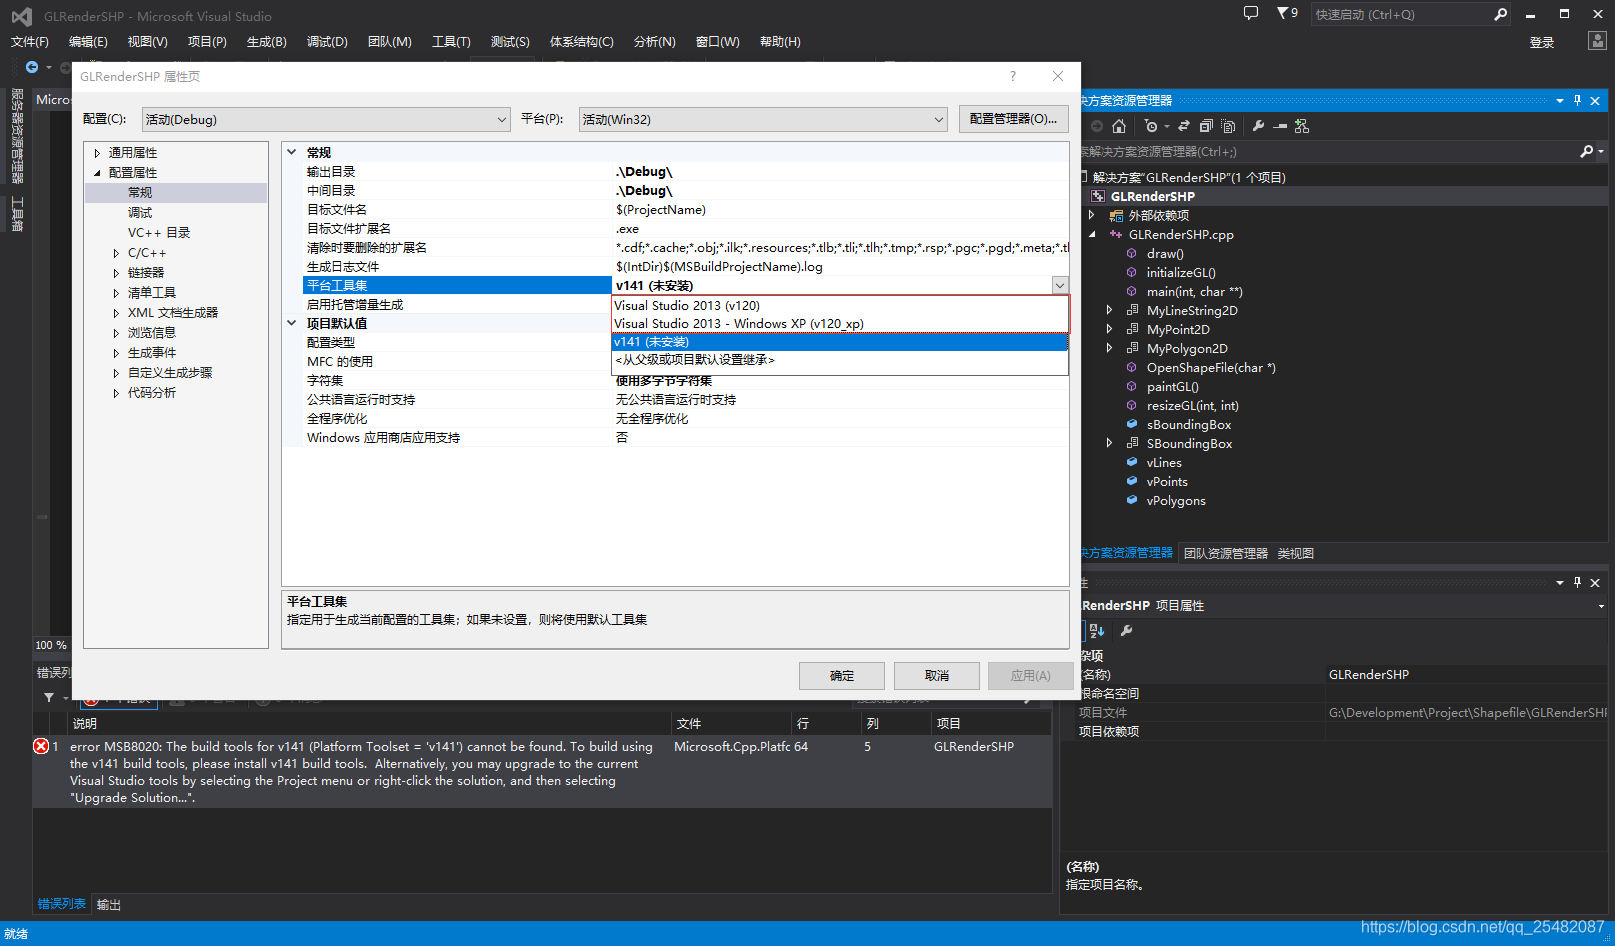Click the 登录 sign-in link
Viewport: 1615px width, 946px height.
pyautogui.click(x=1542, y=42)
